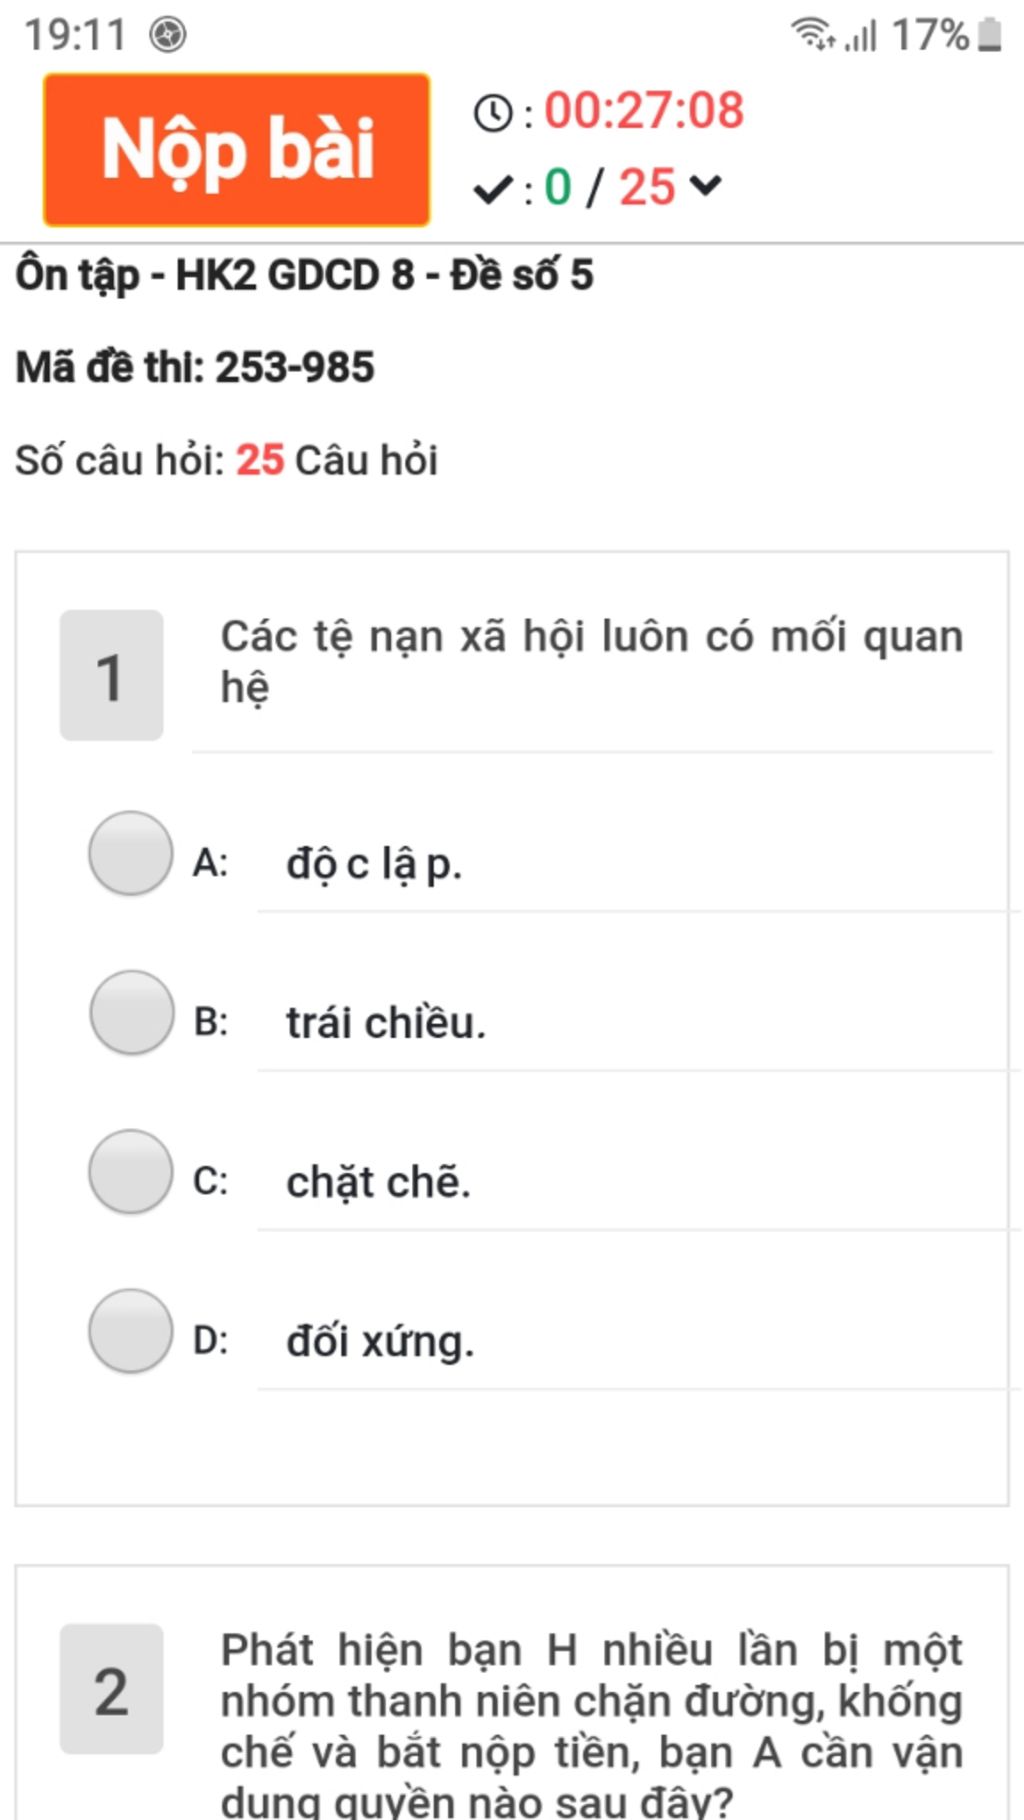
Task: Click the question number 2 badge
Action: [111, 1689]
